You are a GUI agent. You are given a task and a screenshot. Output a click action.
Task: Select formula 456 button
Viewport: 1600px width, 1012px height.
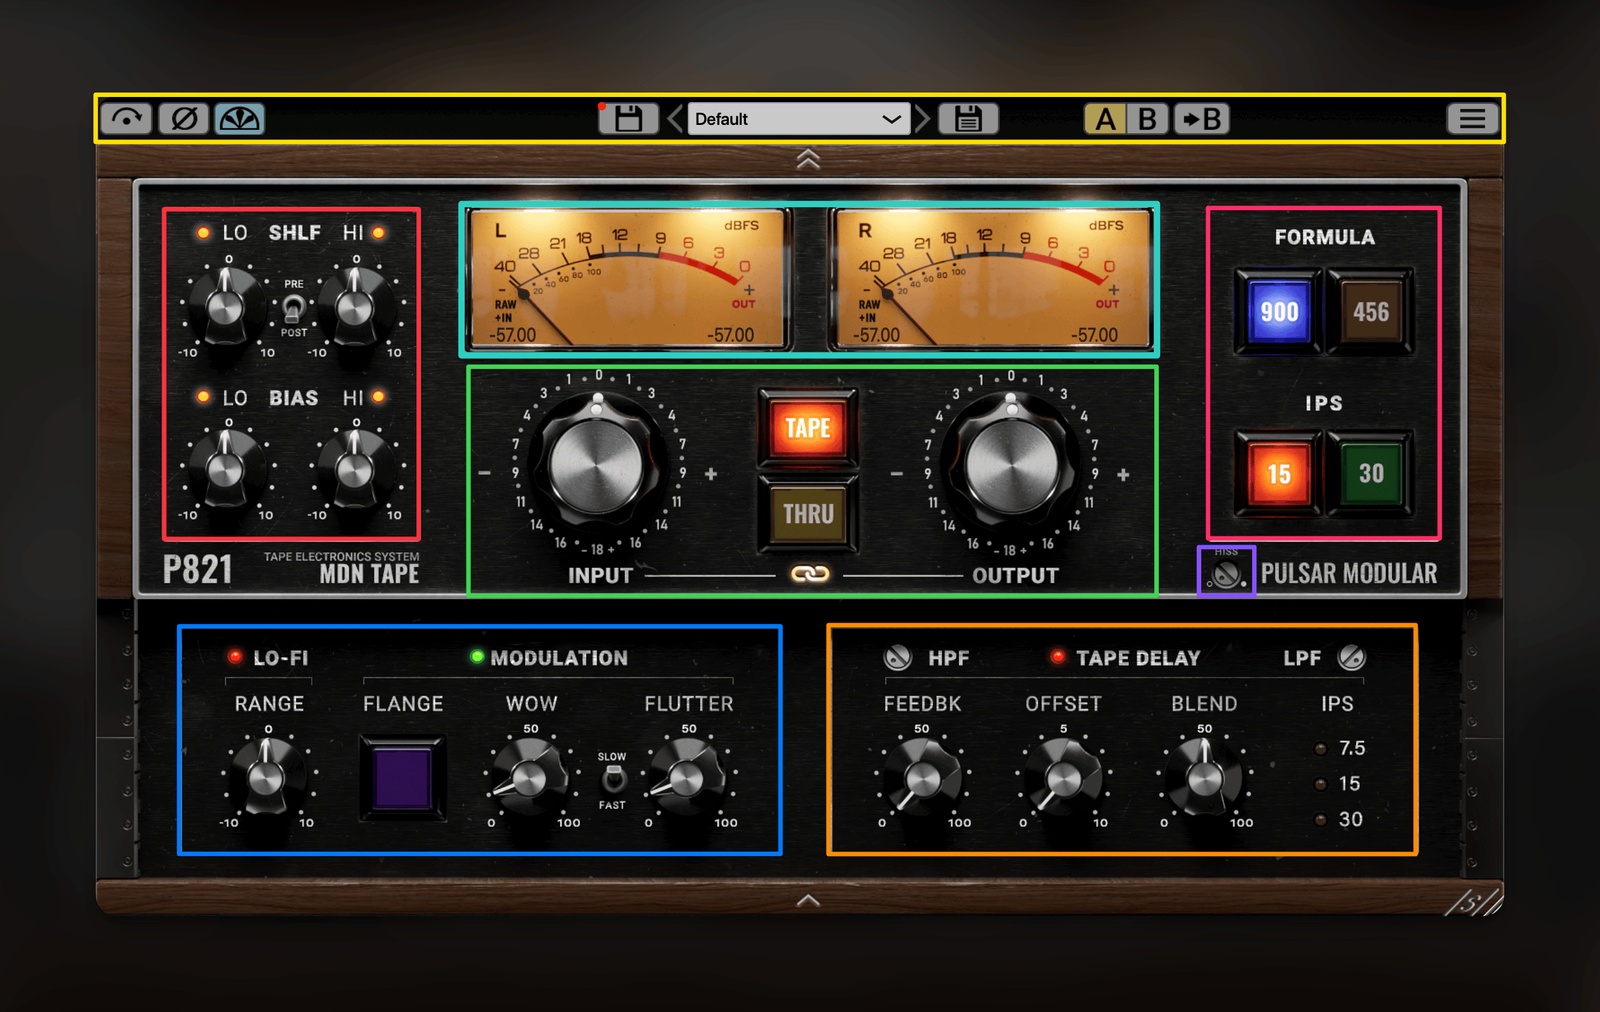tap(1371, 312)
